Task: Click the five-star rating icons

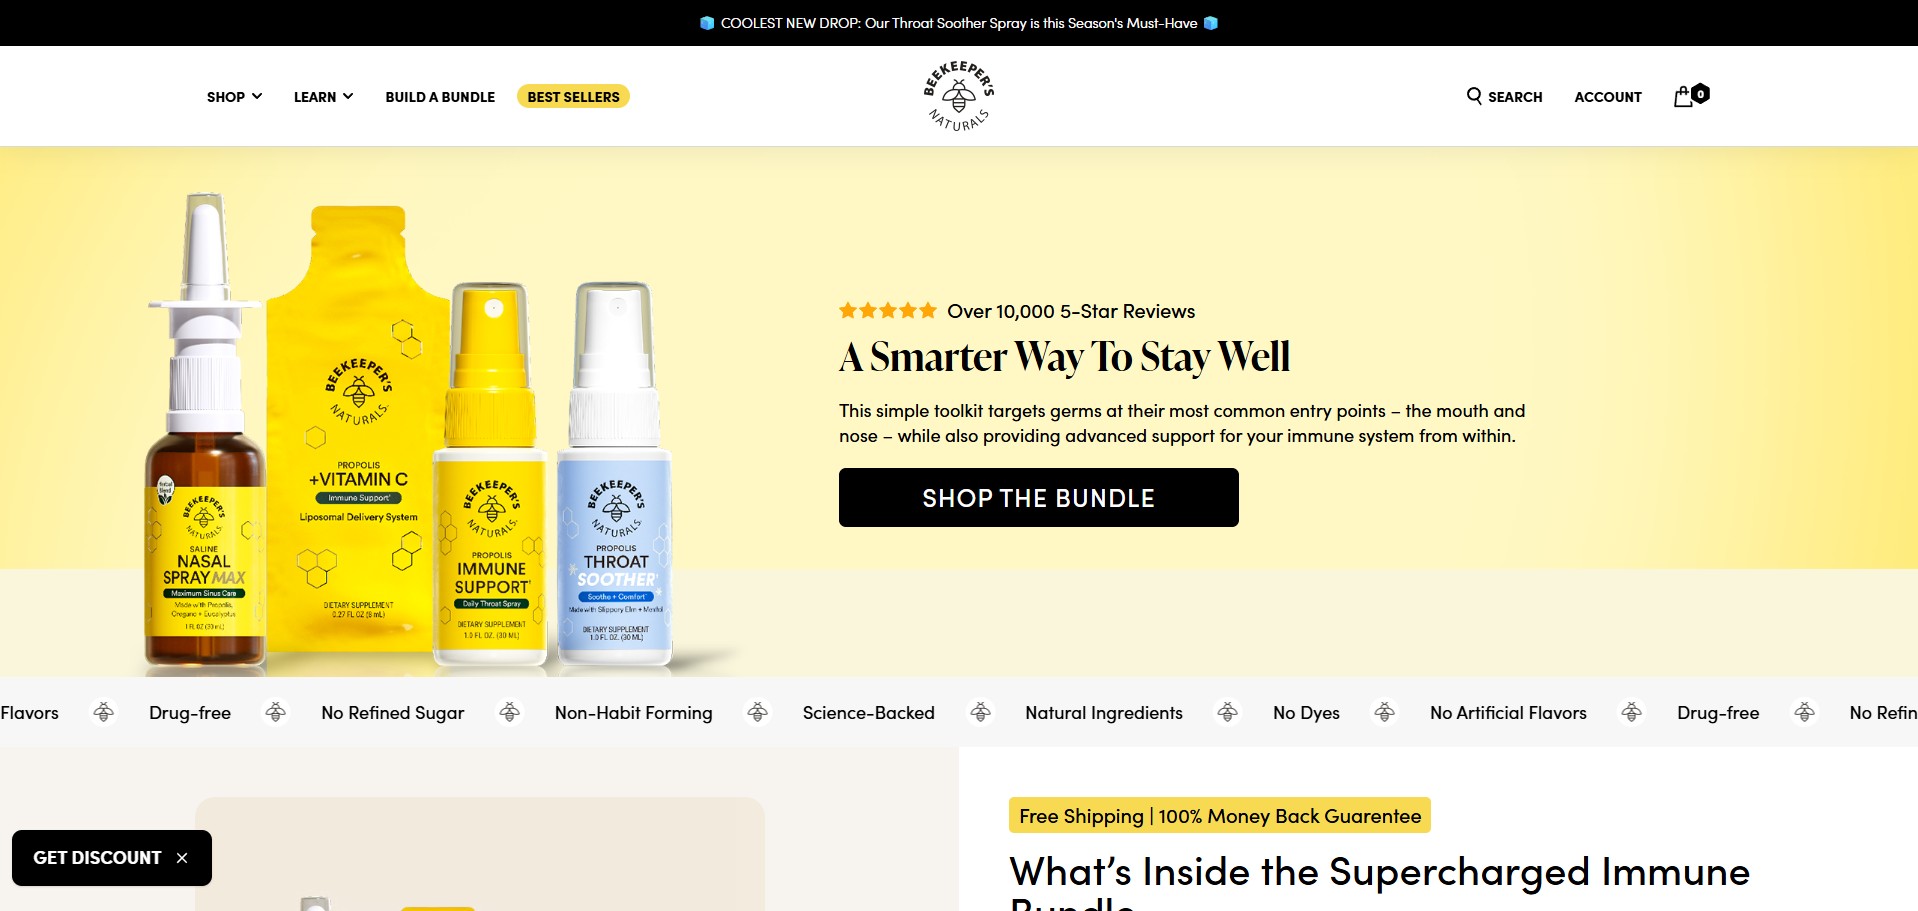Action: tap(888, 311)
